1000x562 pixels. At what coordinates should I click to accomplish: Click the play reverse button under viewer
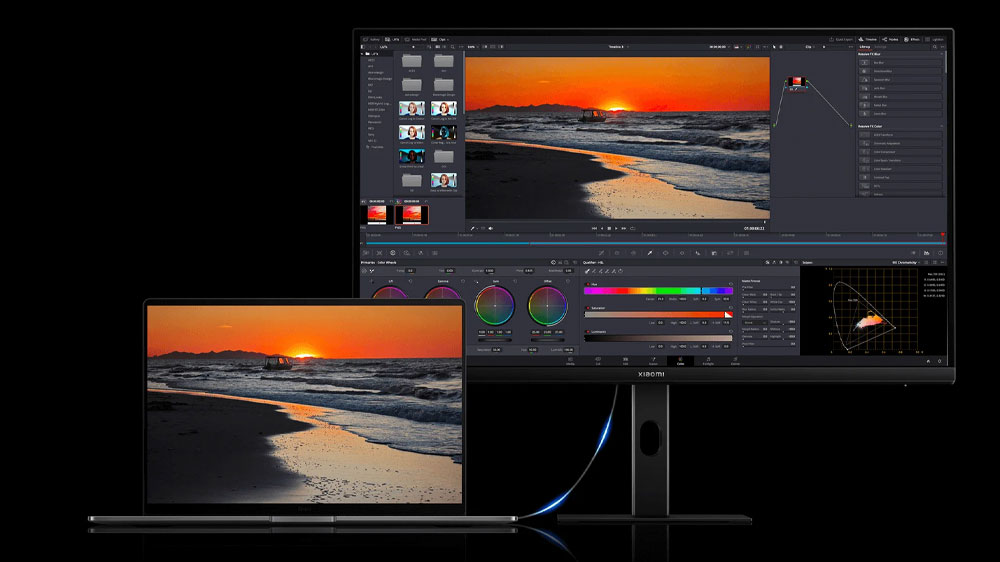click(x=602, y=228)
